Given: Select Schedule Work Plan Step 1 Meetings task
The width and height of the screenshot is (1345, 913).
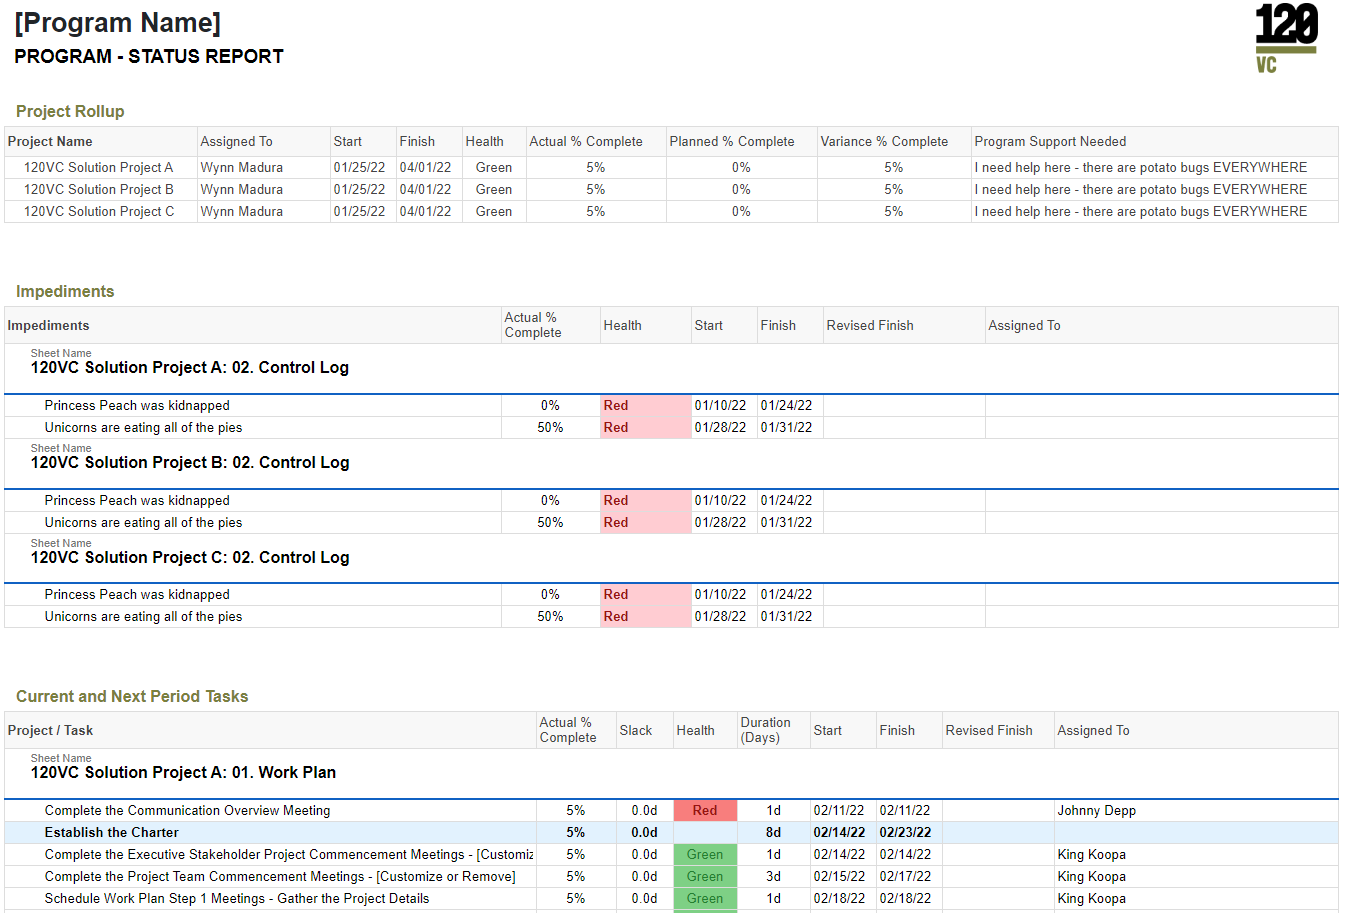Looking at the screenshot, I should click(x=237, y=899).
